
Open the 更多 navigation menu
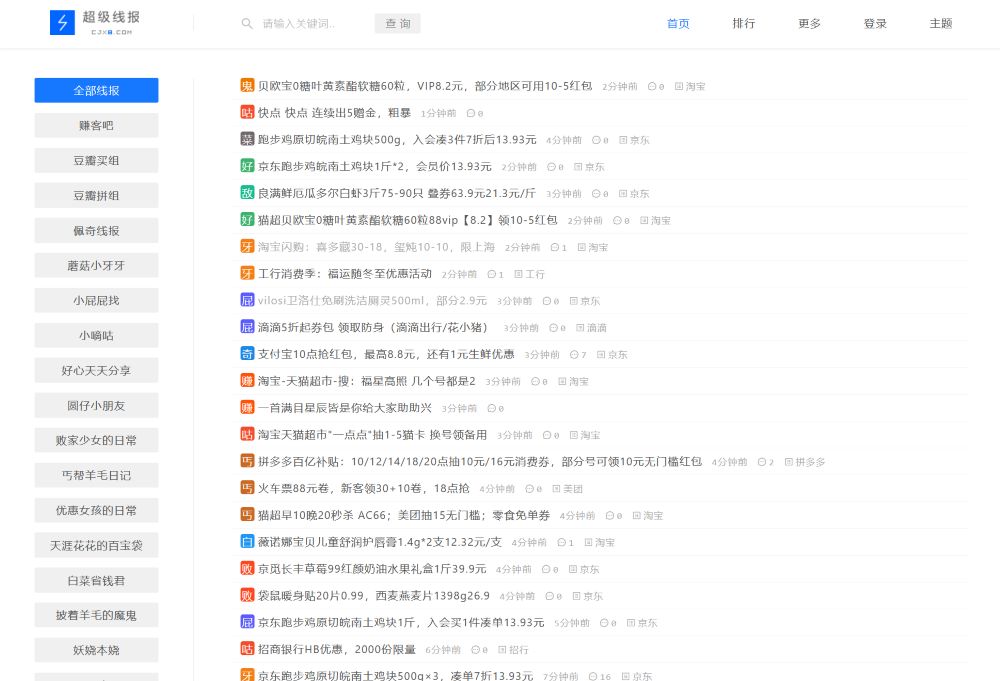click(x=809, y=23)
